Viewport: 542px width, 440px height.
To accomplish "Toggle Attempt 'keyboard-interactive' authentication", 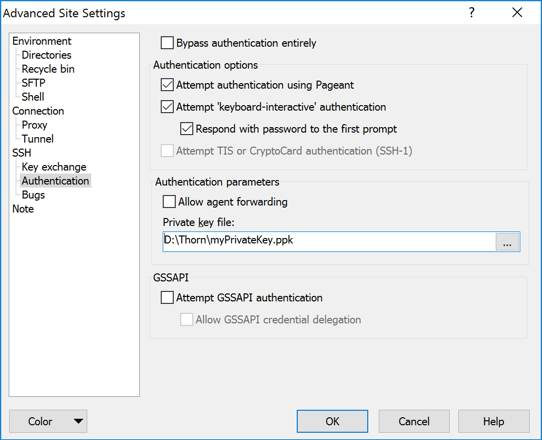I will pyautogui.click(x=167, y=107).
